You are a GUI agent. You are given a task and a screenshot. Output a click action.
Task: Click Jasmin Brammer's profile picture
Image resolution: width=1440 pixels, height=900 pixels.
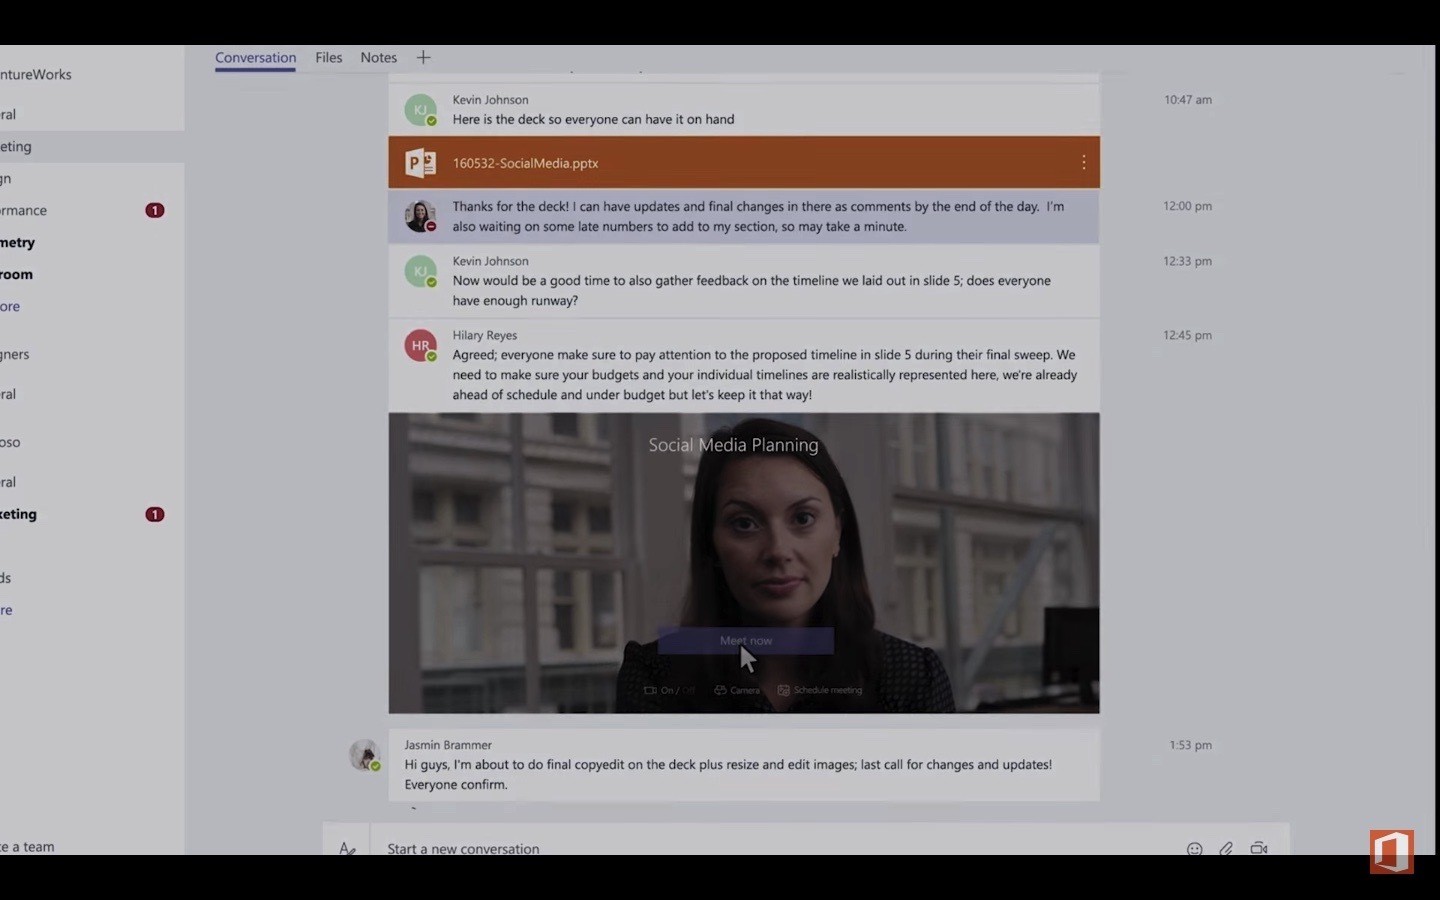(x=364, y=755)
